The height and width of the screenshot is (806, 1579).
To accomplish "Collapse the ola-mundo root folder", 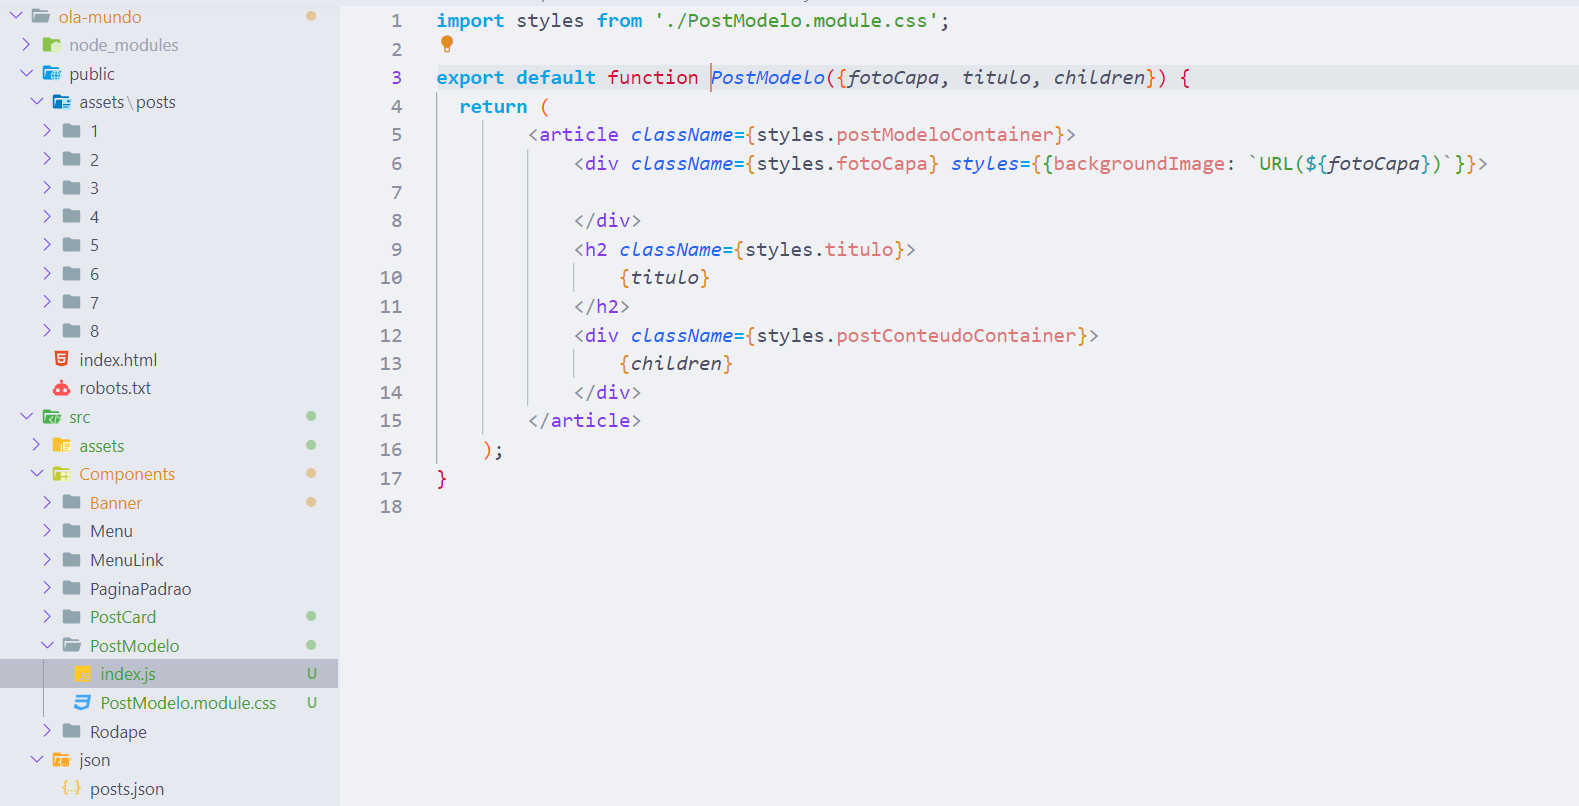I will click(16, 16).
